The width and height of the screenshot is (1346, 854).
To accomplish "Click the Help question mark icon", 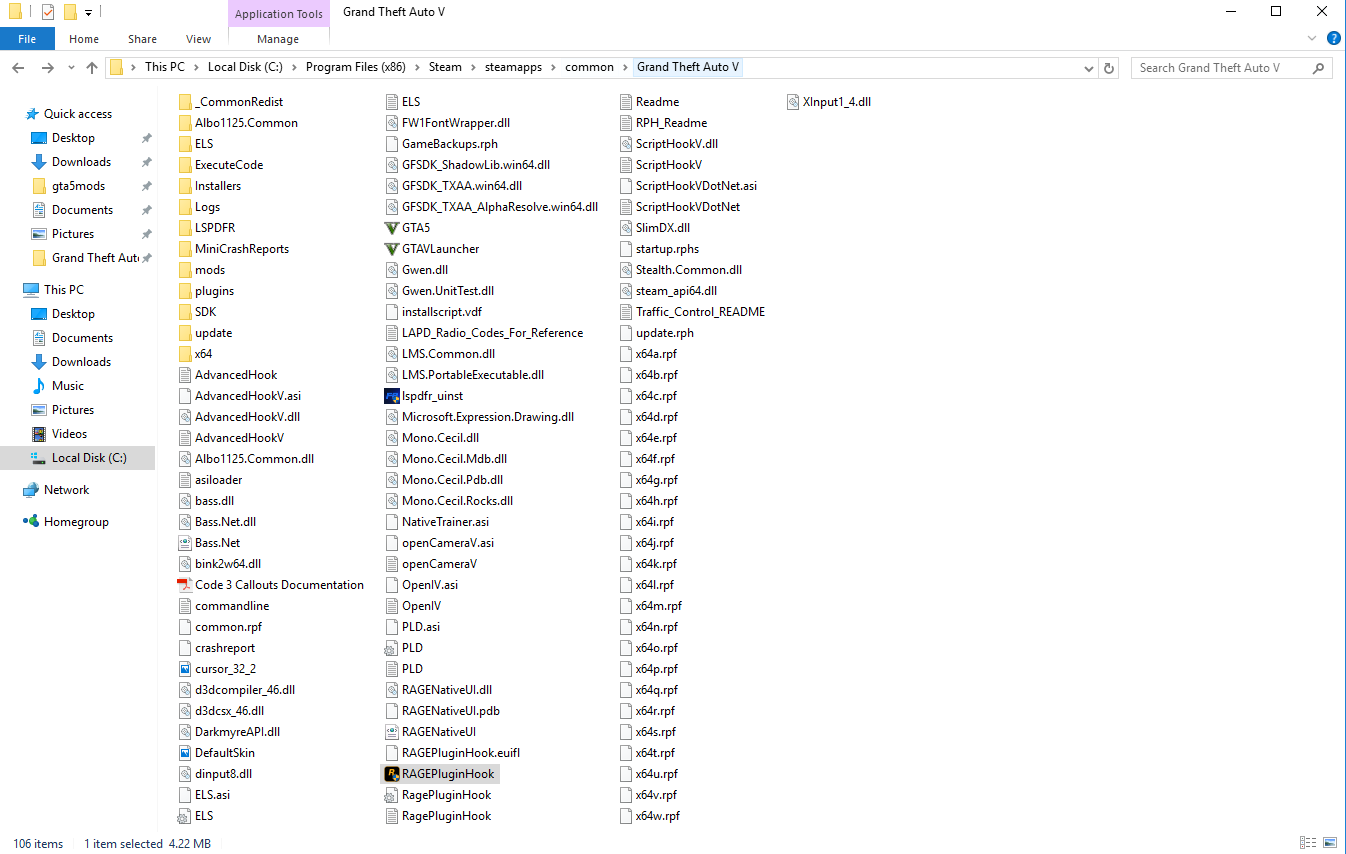I will 1333,38.
